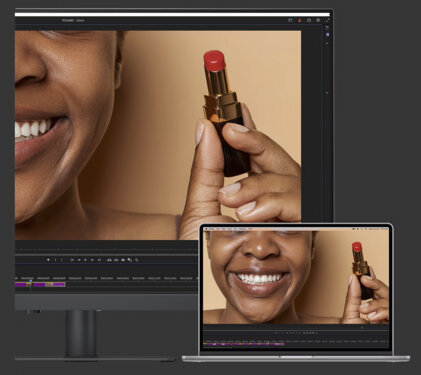Click the monitor timeline timecode ruler

[x=106, y=278]
